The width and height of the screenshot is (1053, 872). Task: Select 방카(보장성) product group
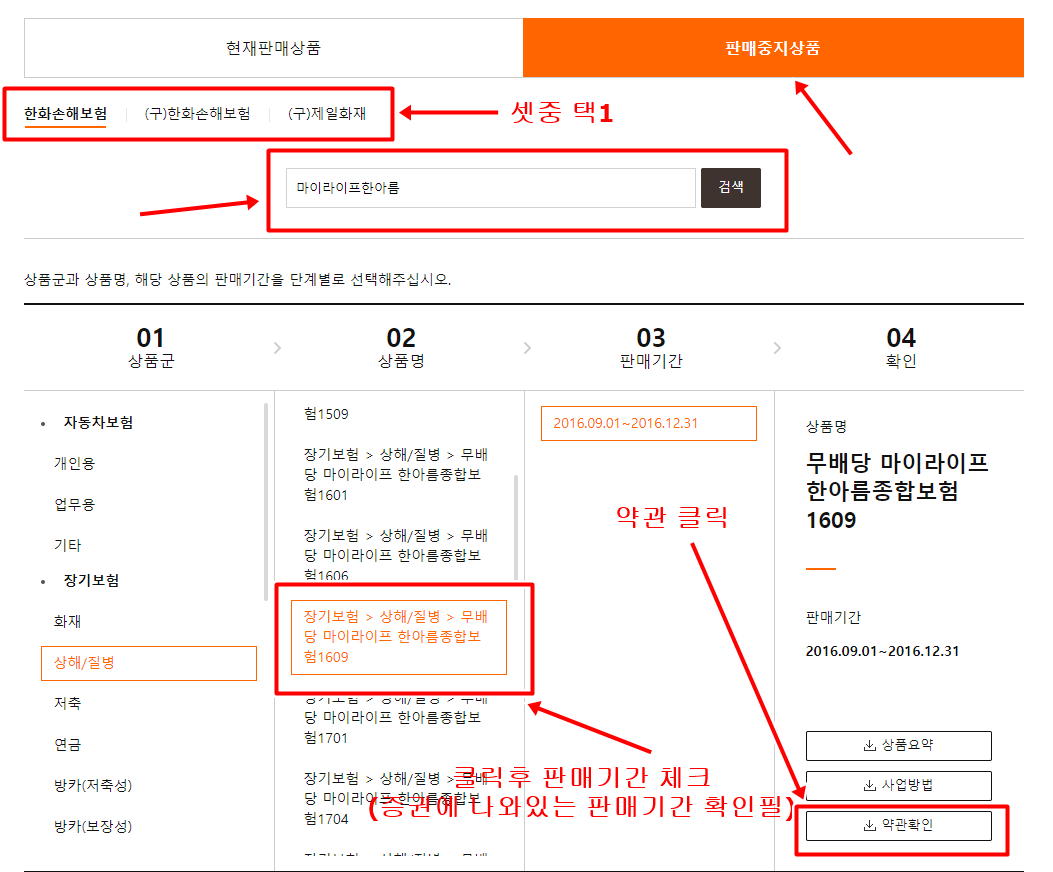pyautogui.click(x=93, y=826)
